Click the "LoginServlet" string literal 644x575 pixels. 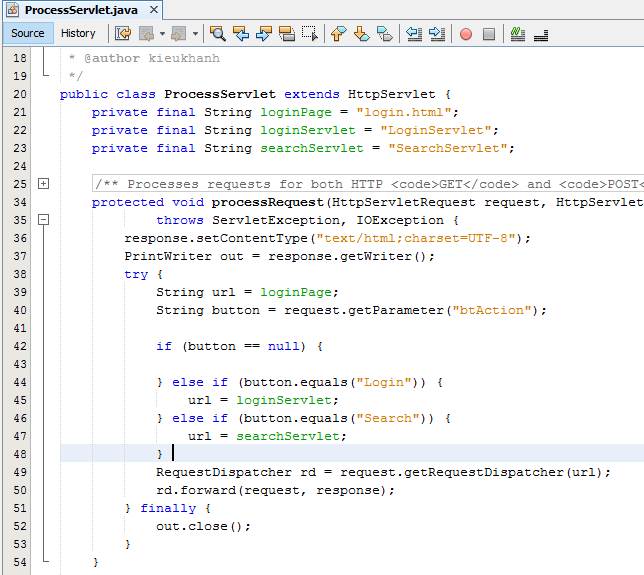coord(436,130)
